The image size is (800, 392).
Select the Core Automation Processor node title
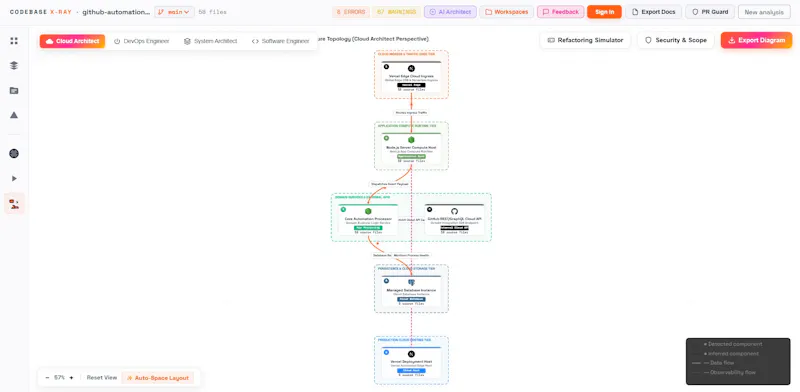pos(368,219)
